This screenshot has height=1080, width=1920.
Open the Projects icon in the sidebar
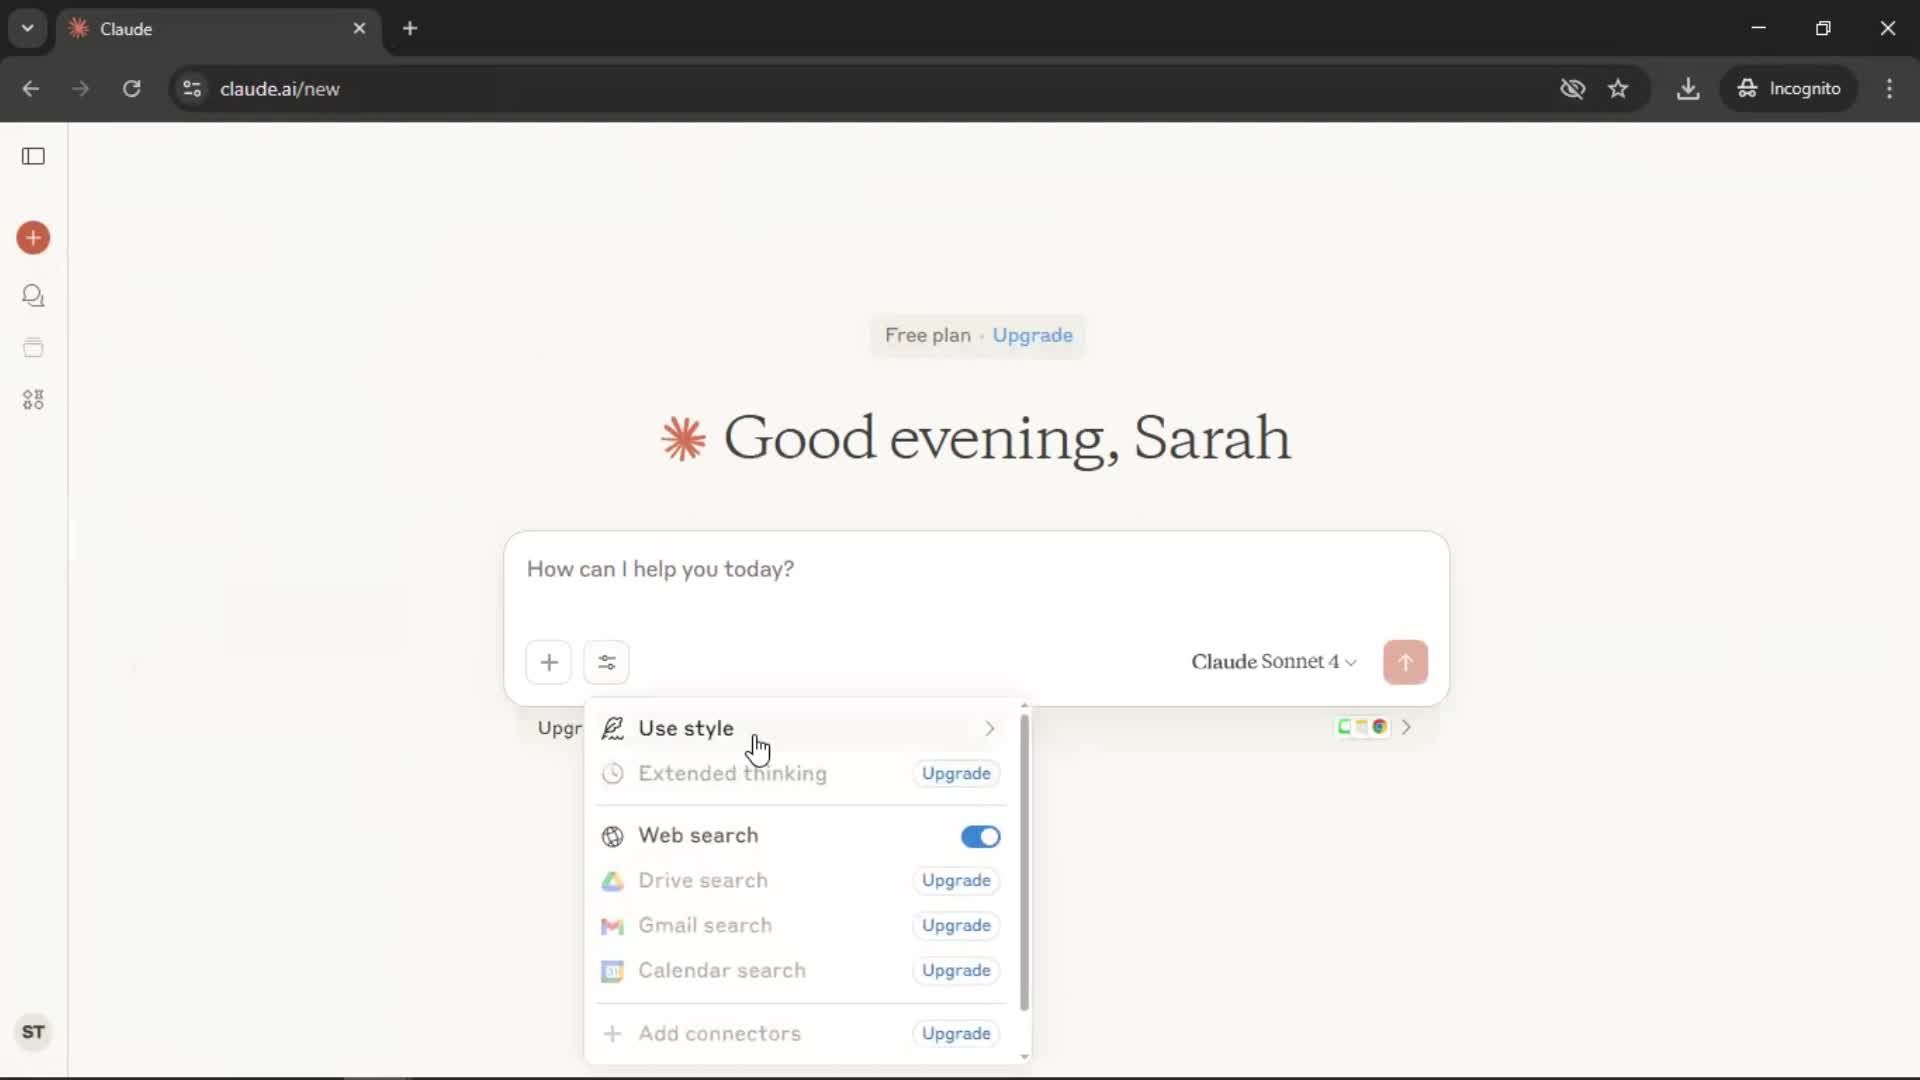33,348
